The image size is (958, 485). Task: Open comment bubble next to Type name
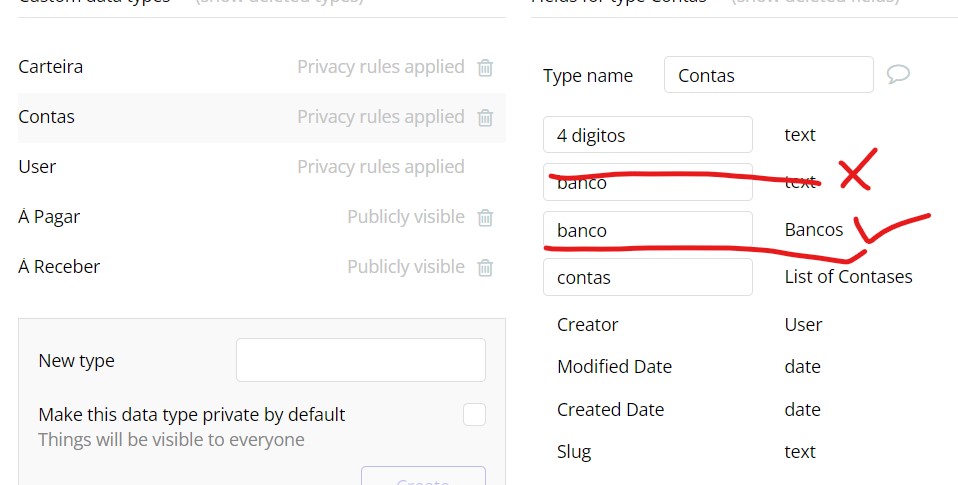point(898,75)
